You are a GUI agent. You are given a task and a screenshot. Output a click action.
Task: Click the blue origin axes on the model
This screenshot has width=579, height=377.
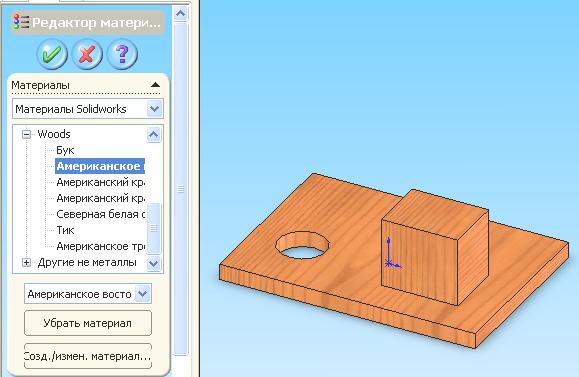pyautogui.click(x=392, y=253)
